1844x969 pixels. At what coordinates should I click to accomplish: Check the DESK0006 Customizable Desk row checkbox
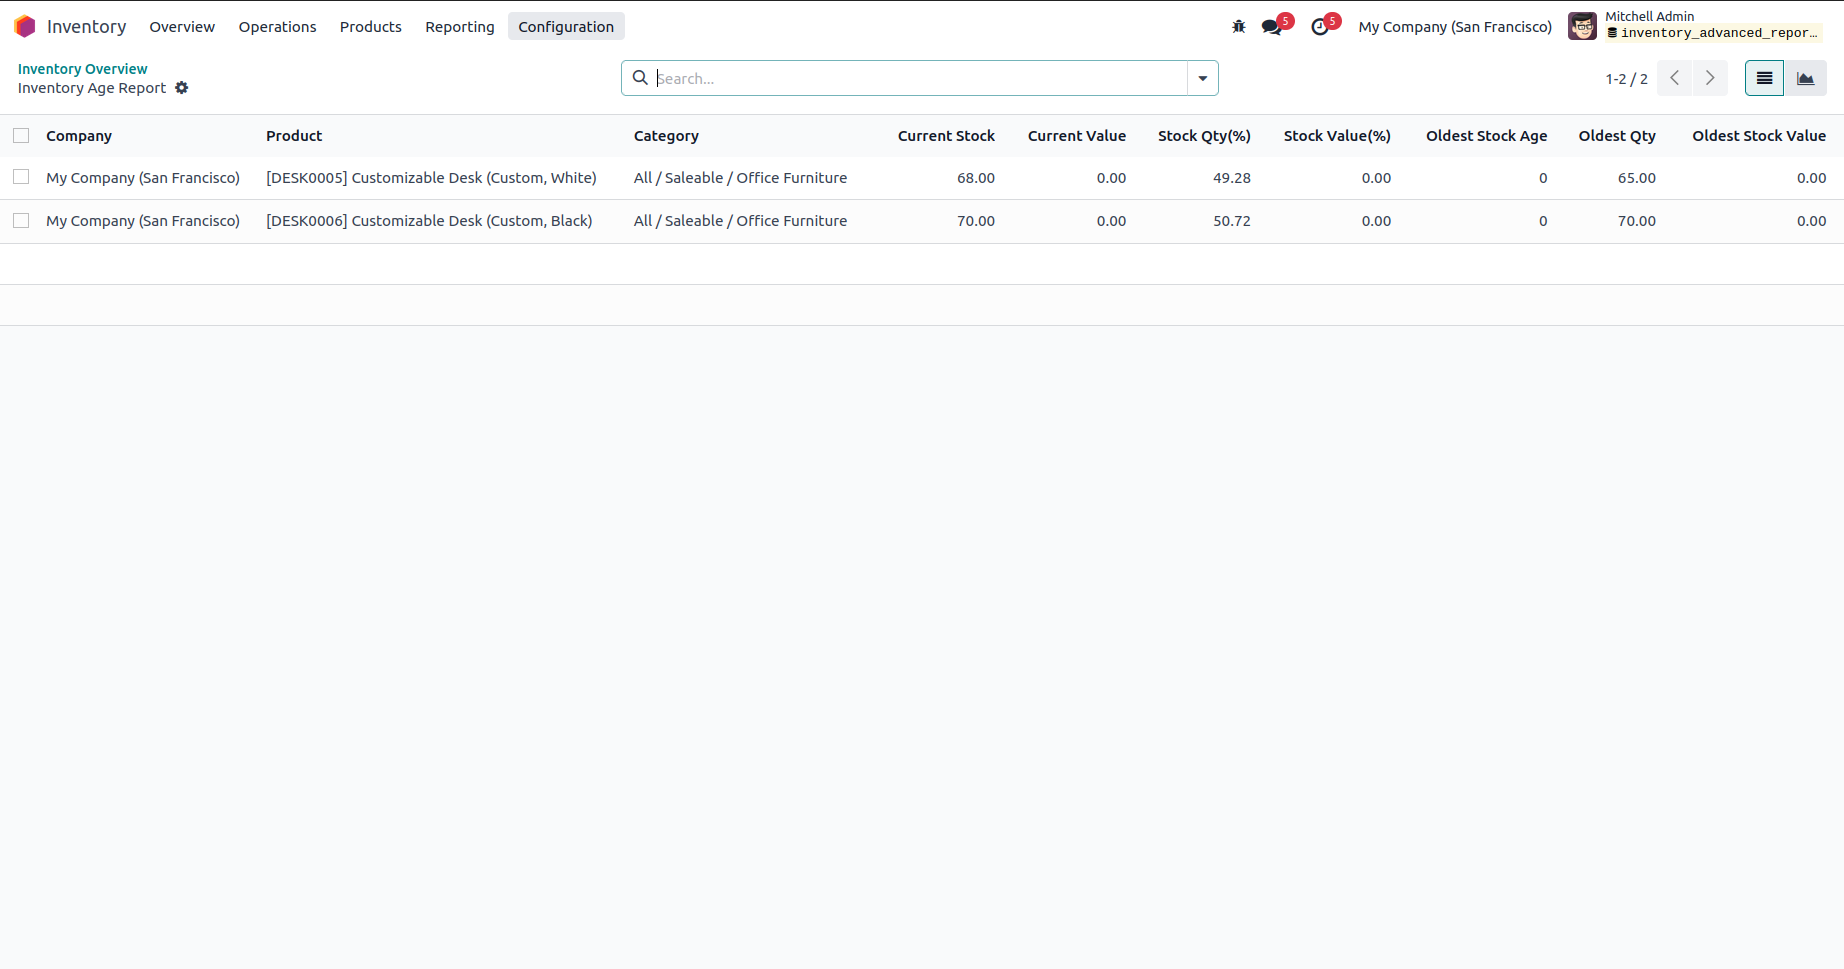[21, 221]
